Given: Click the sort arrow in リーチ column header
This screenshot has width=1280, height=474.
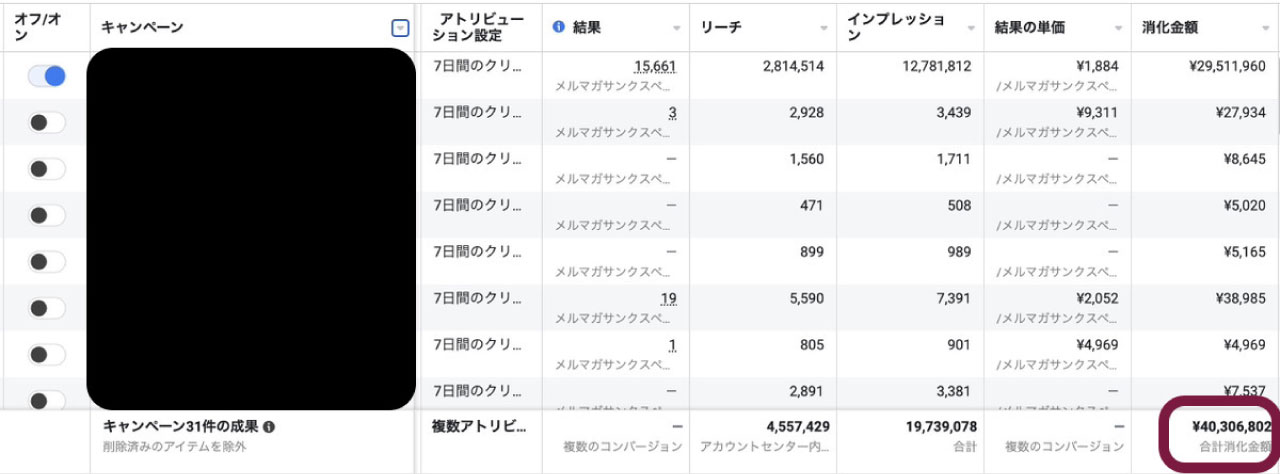Looking at the screenshot, I should point(824,28).
